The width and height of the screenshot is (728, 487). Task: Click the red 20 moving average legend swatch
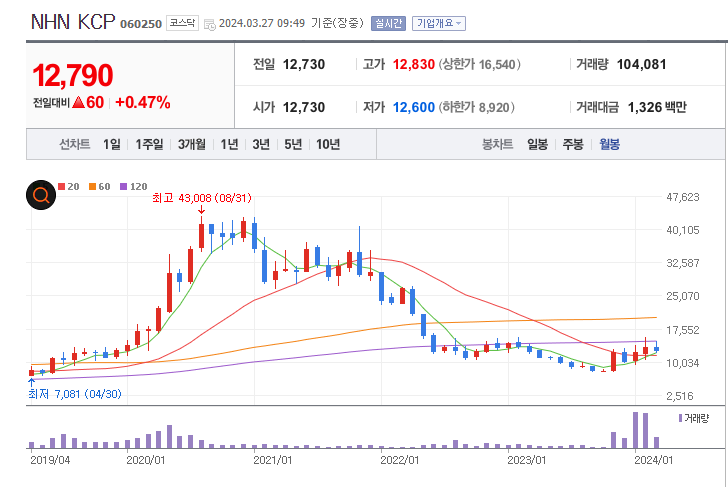(x=61, y=187)
